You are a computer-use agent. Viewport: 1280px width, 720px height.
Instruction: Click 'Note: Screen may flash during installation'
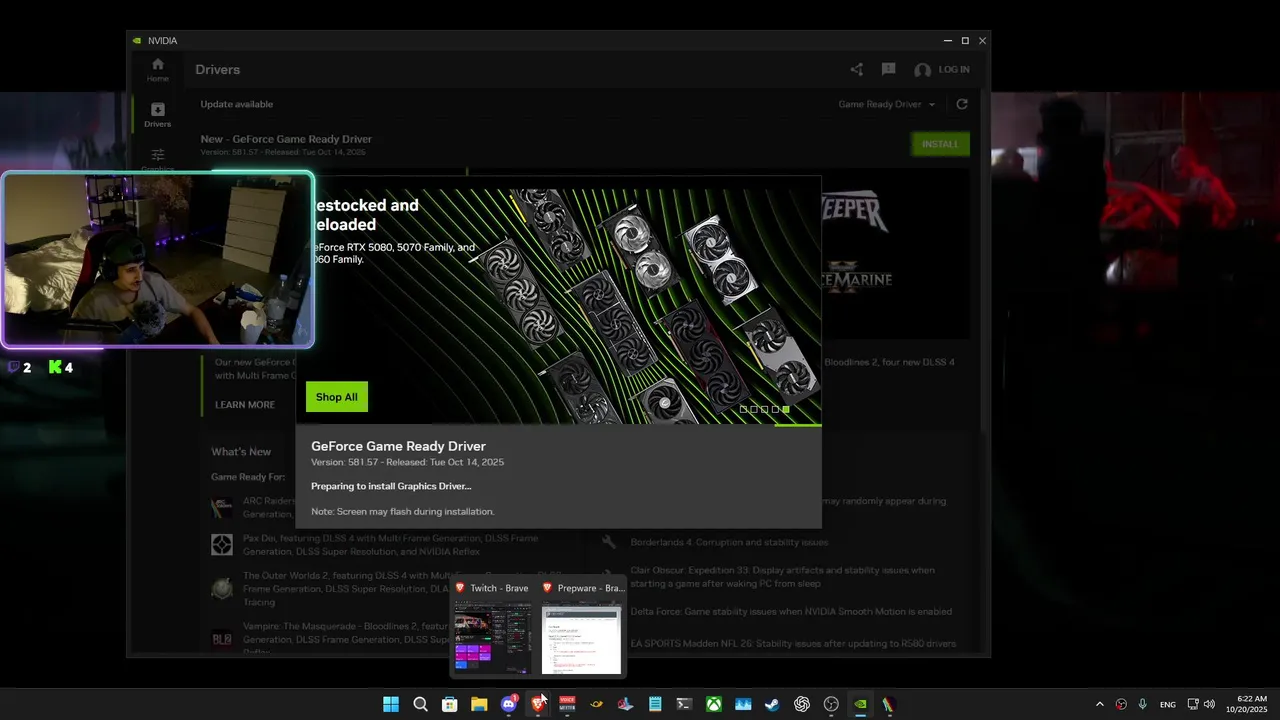(x=403, y=511)
